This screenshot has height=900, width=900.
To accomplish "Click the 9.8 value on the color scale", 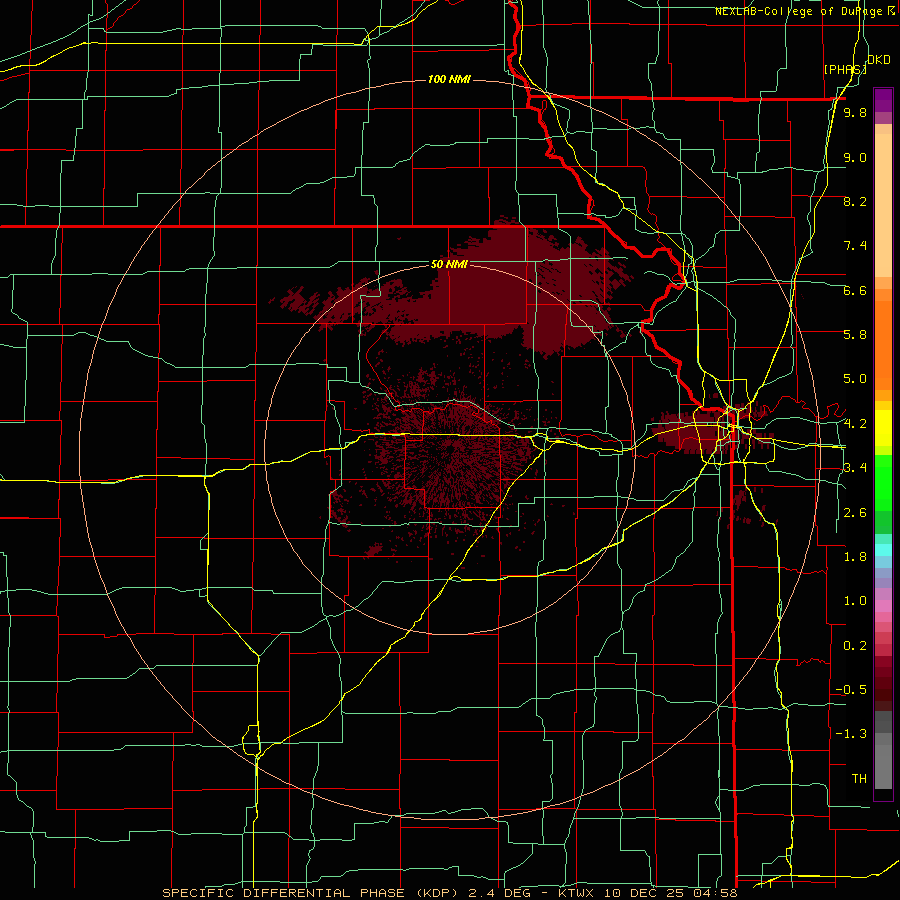I will [855, 113].
